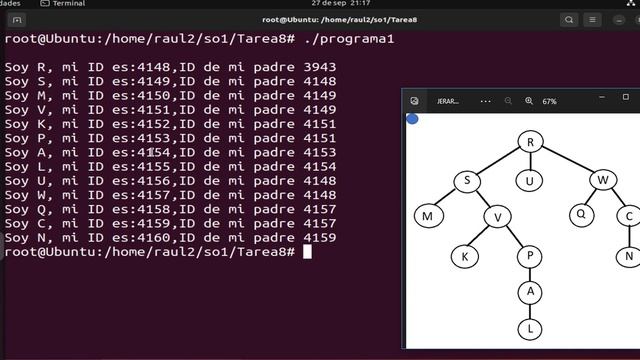Select node Q in the tree diagram

click(582, 215)
